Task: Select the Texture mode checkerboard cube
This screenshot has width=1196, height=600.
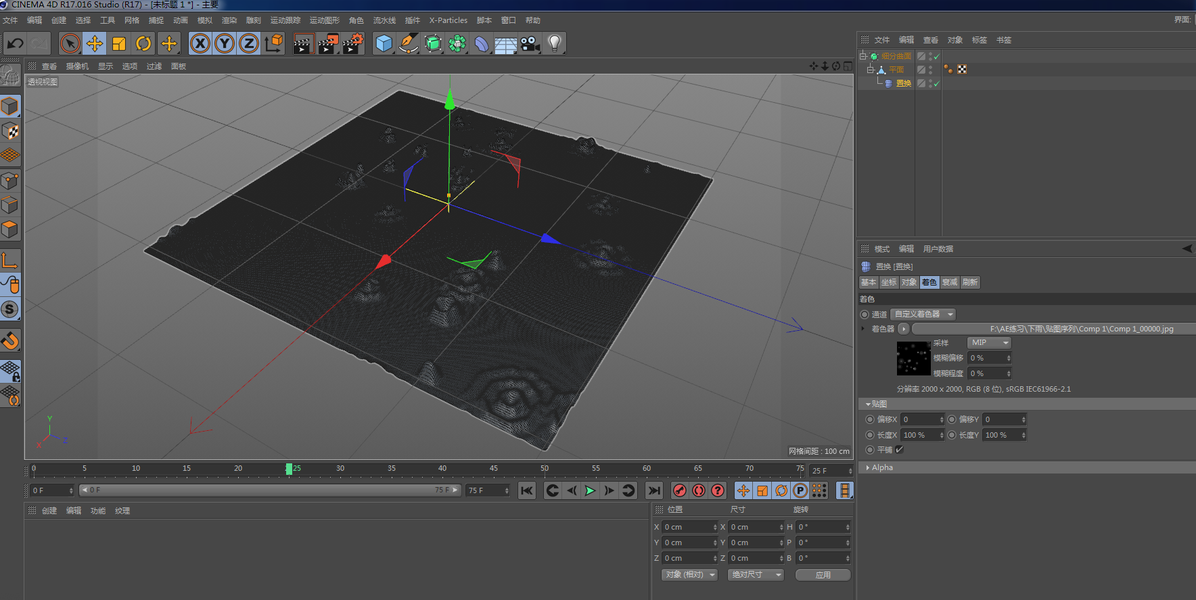Action: pos(10,130)
